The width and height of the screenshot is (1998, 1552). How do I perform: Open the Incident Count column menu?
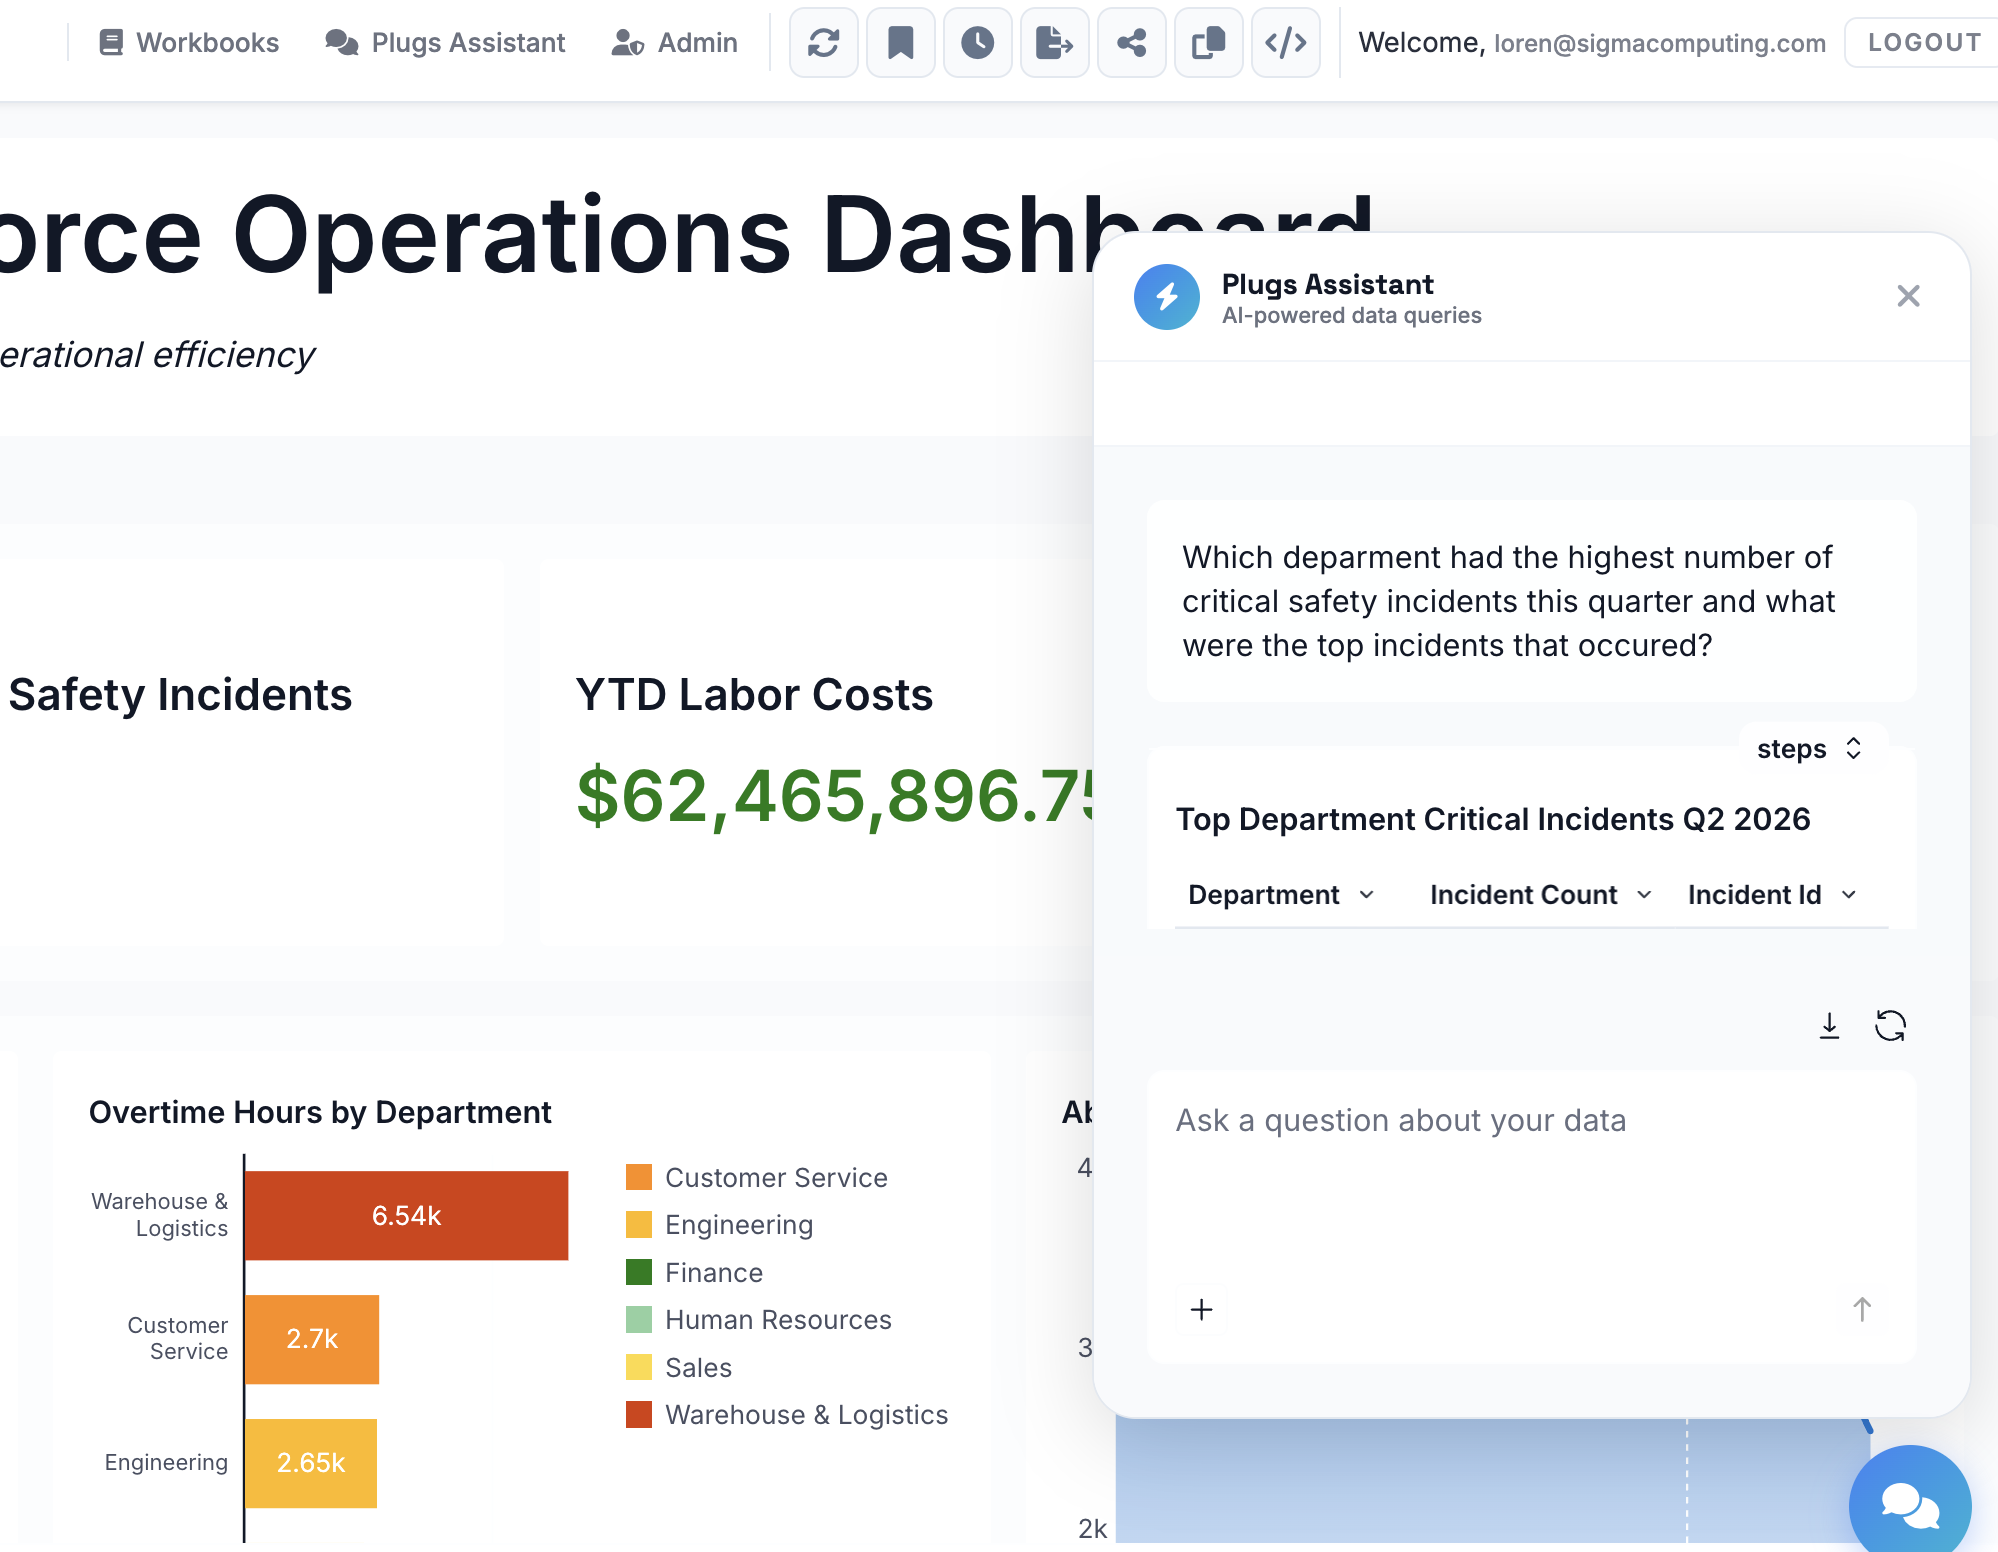click(1644, 895)
